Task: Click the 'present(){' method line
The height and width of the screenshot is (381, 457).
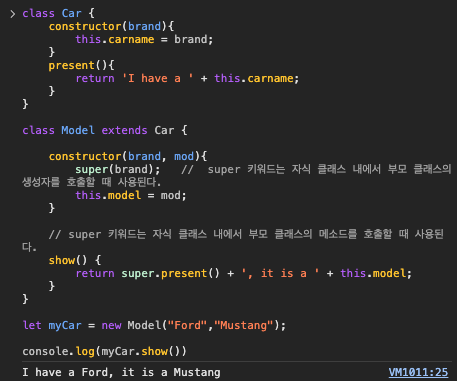Action: [x=81, y=65]
